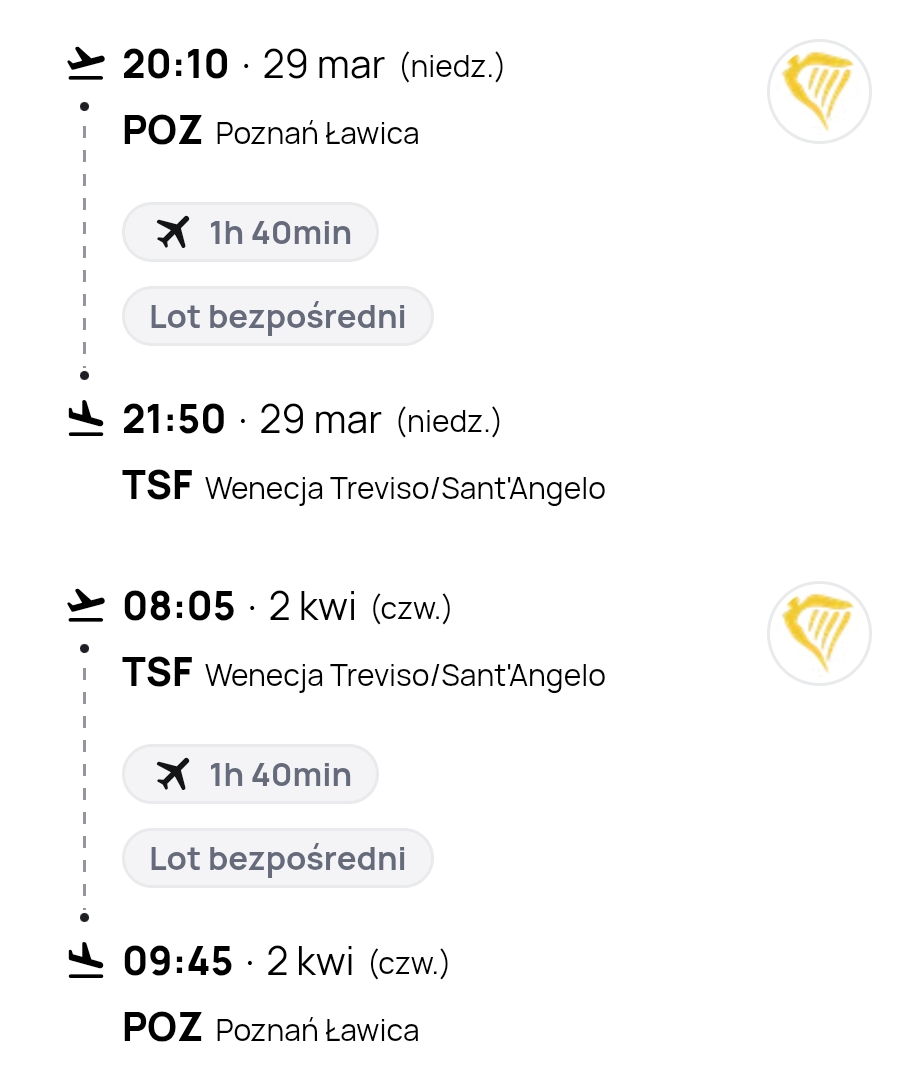Viewport: 910px width, 1084px height.
Task: Click landing plane icon beside 09:45
Action: [86, 963]
